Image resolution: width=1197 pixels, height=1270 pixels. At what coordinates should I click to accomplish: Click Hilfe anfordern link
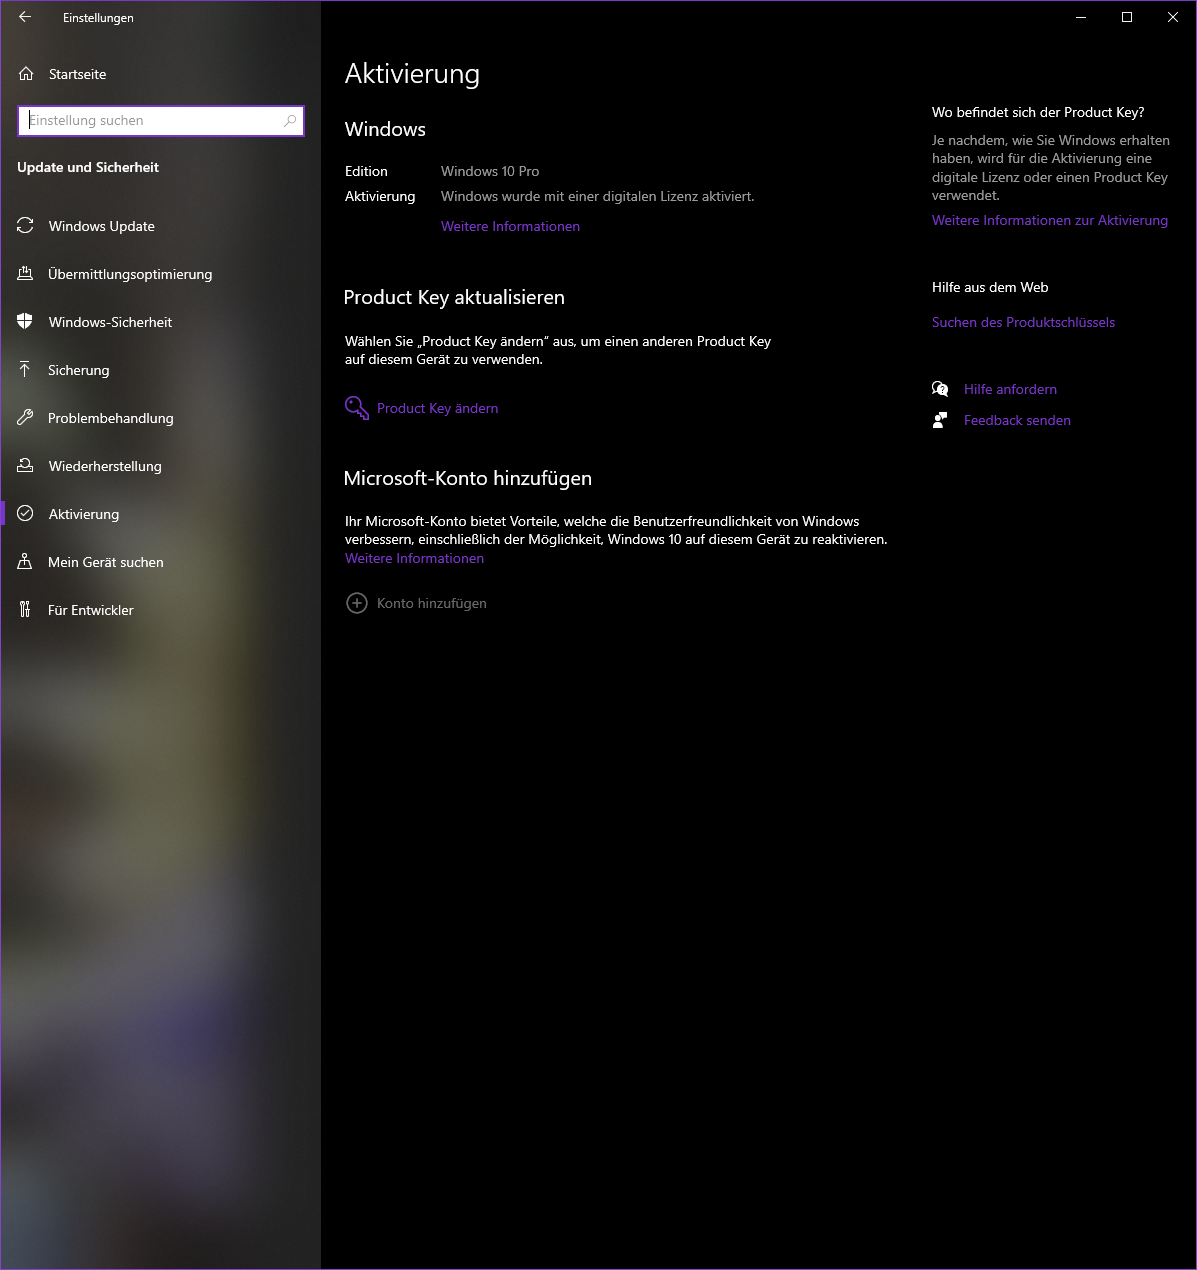point(1010,389)
